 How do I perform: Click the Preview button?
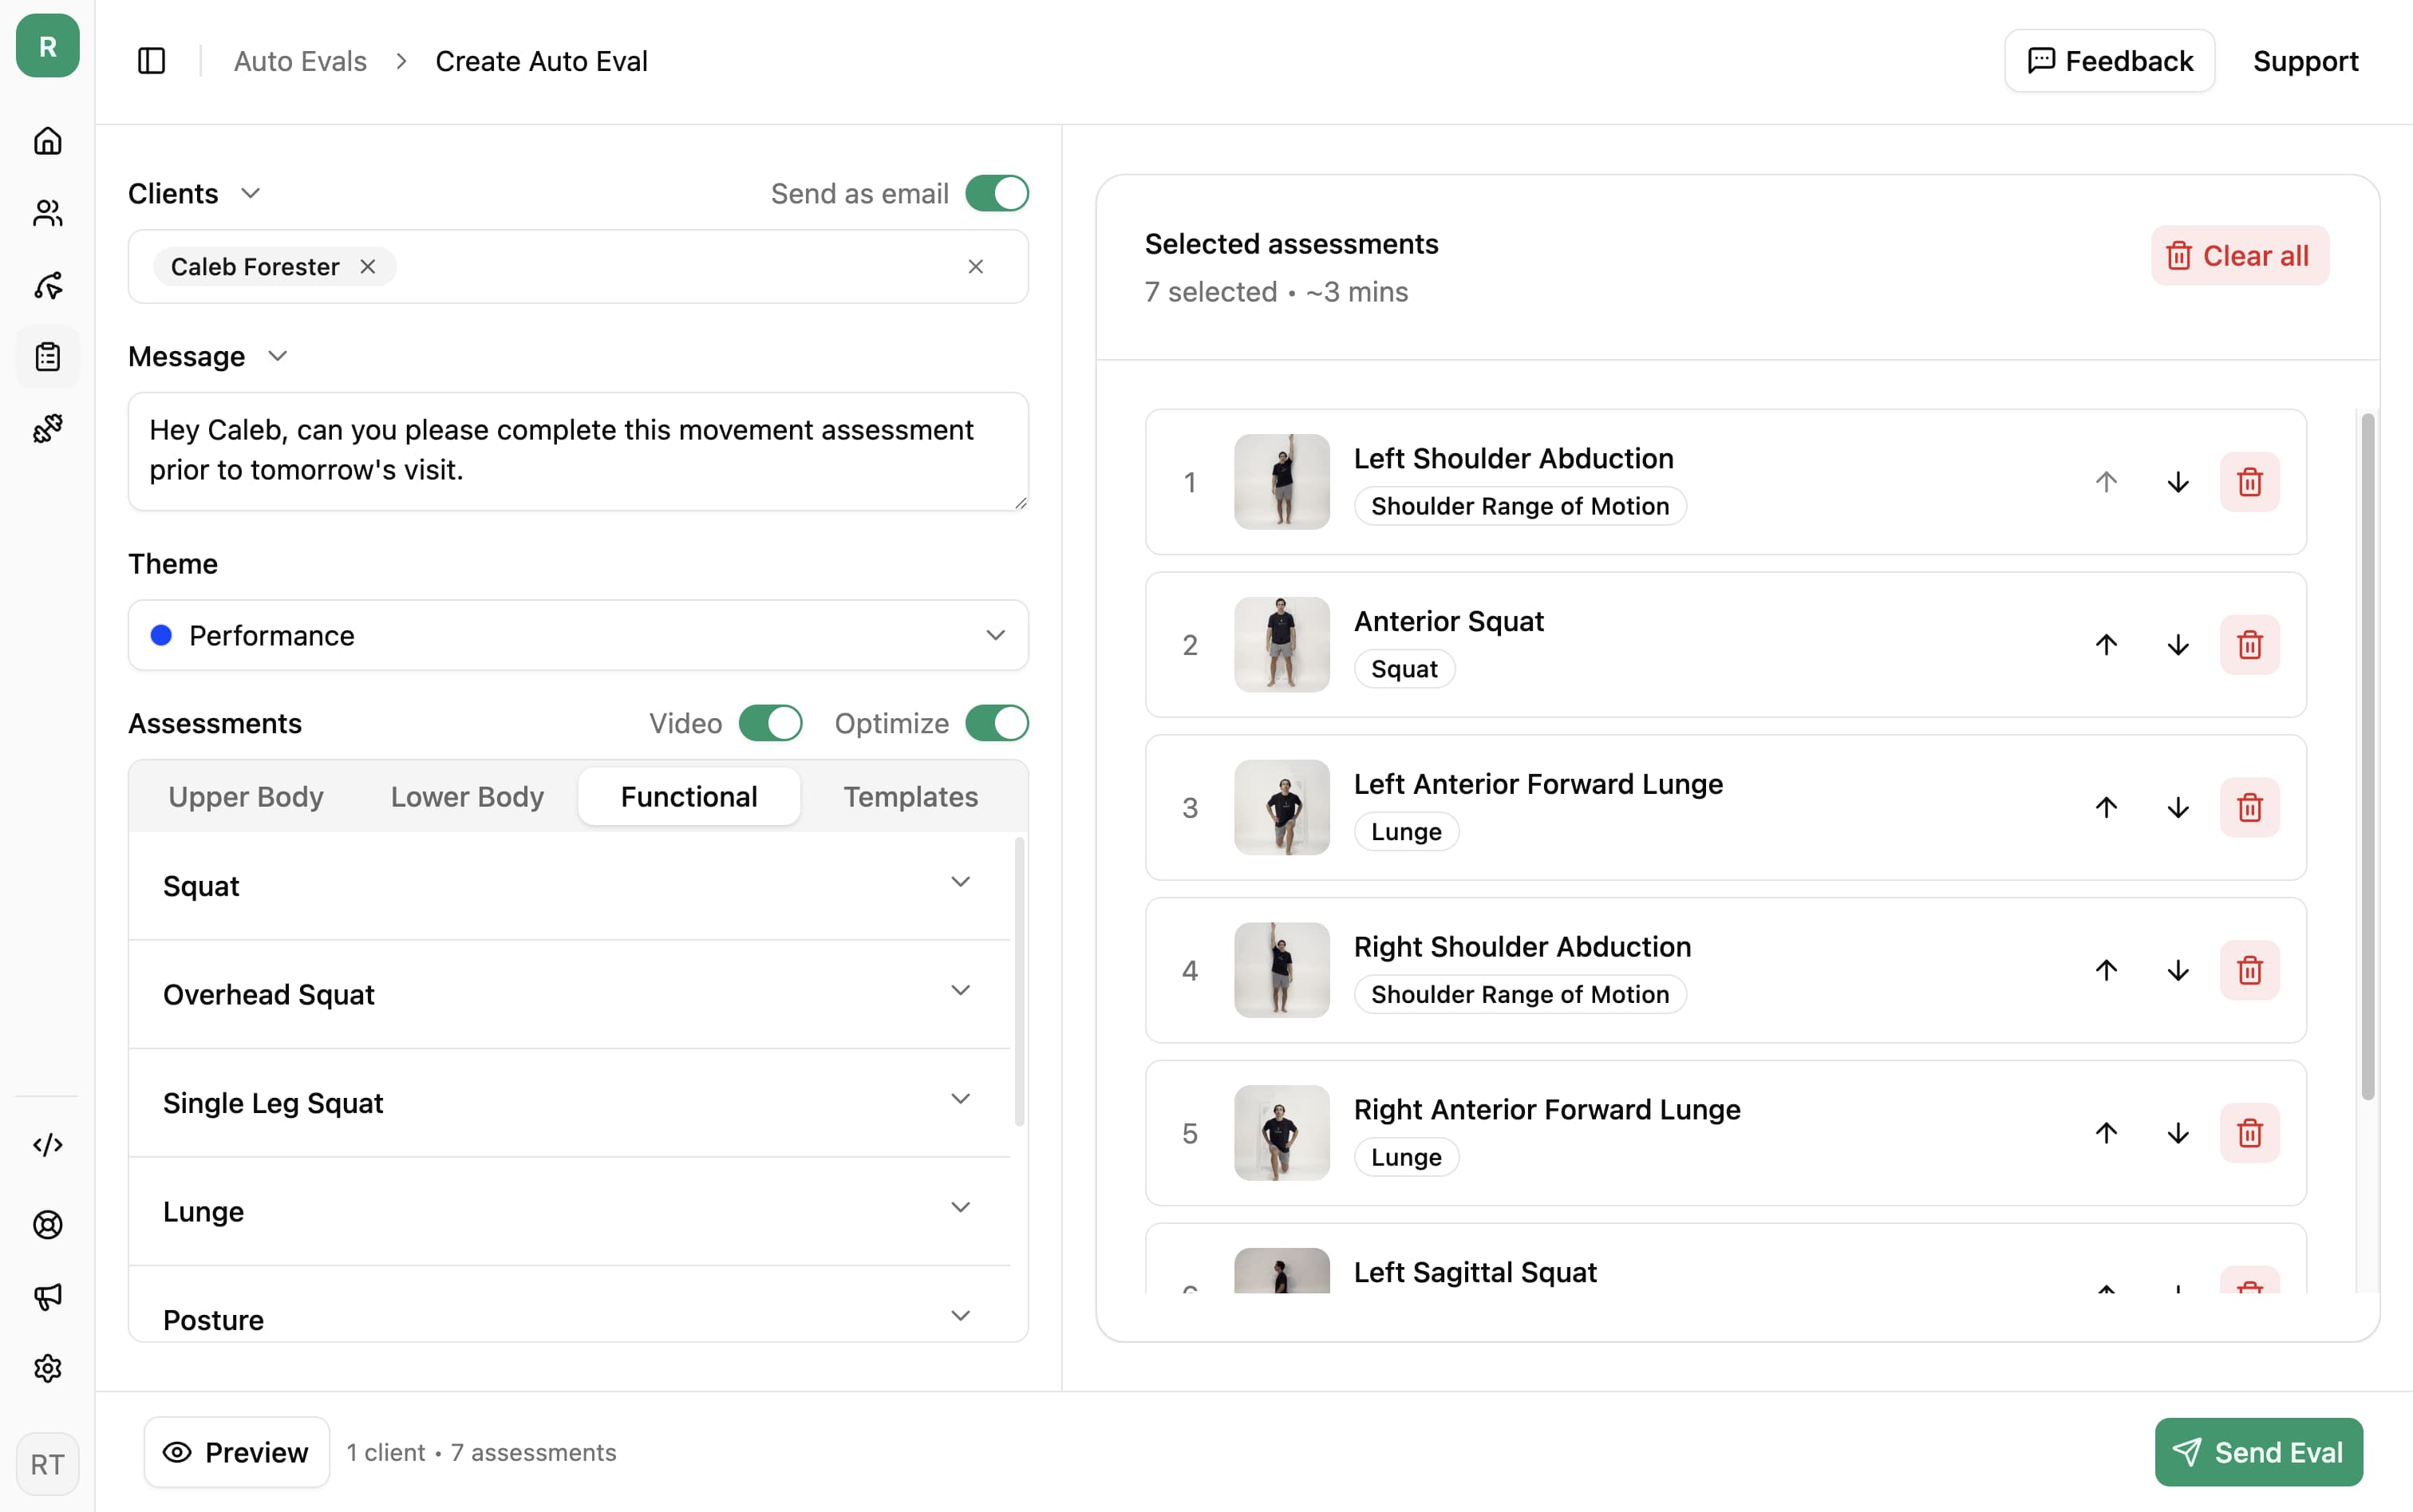236,1452
